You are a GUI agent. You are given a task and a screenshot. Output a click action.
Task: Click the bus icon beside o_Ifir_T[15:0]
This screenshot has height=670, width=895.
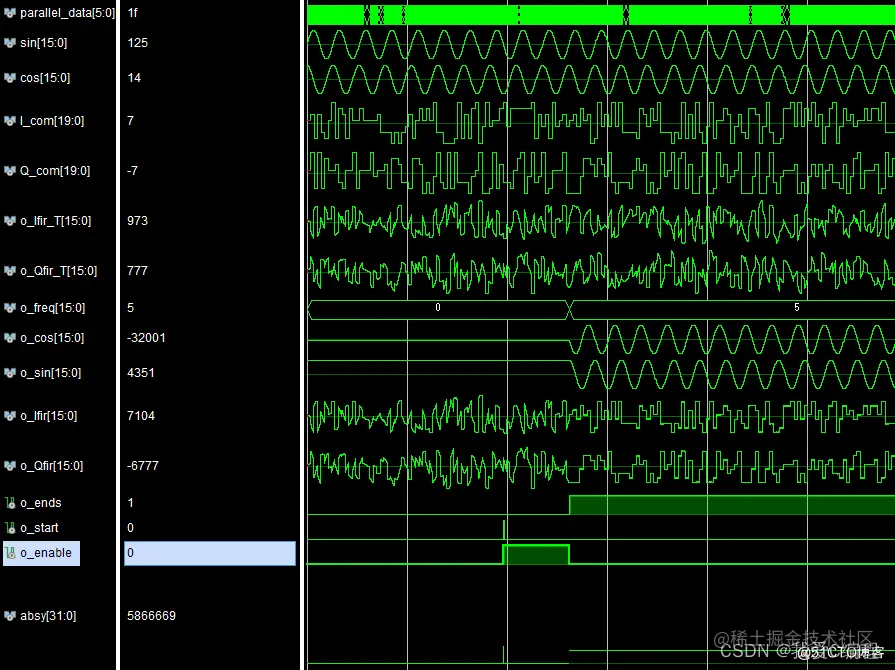(x=10, y=221)
